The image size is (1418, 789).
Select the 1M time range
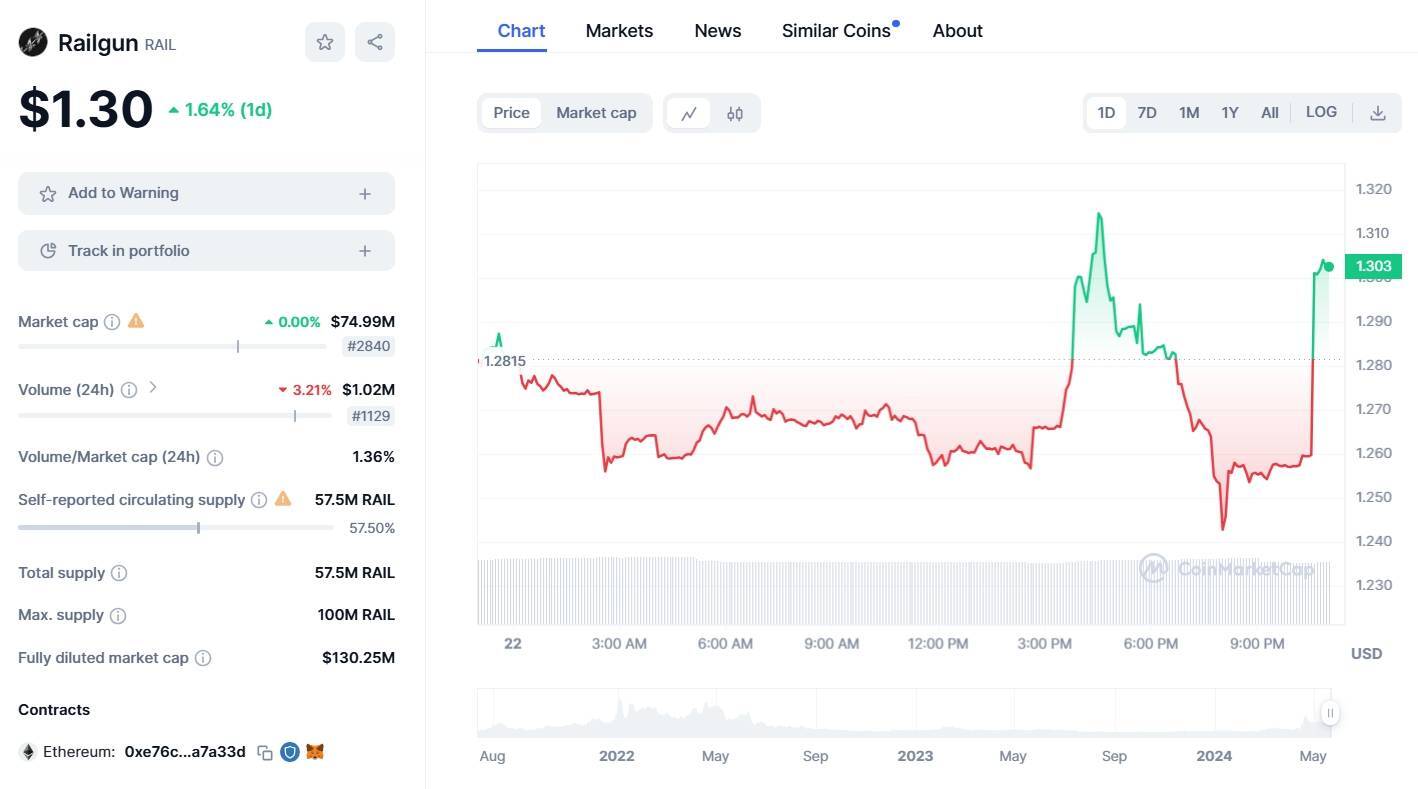pyautogui.click(x=1189, y=113)
